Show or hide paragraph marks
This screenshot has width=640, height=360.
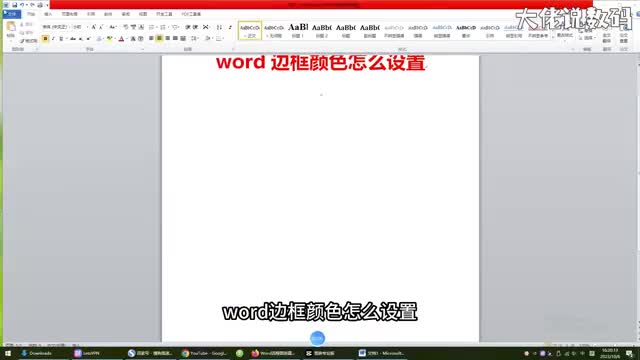(230, 27)
